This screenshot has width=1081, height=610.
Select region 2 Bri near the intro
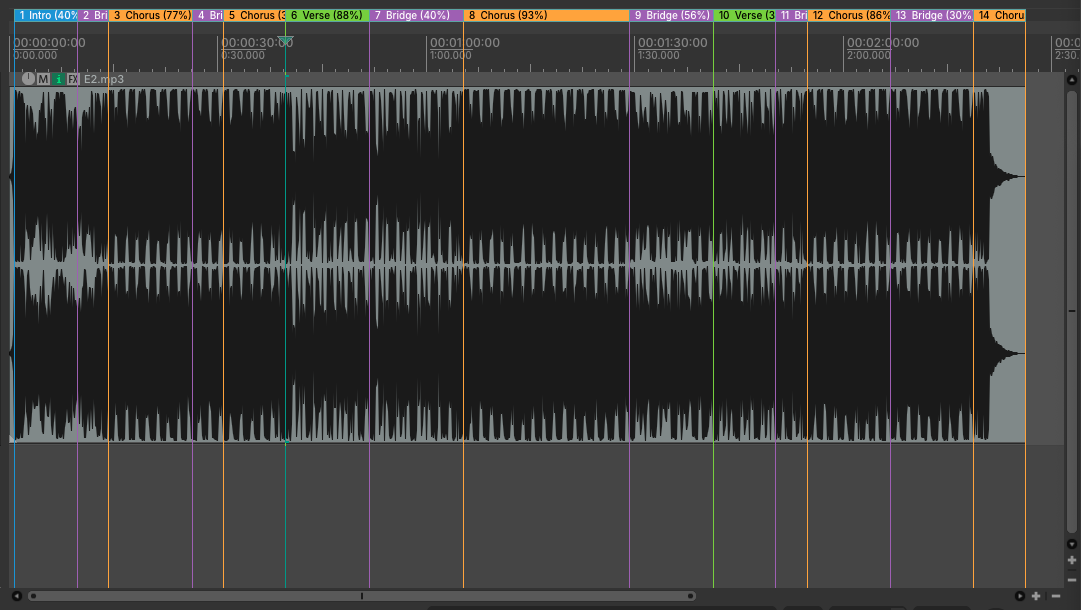click(93, 15)
